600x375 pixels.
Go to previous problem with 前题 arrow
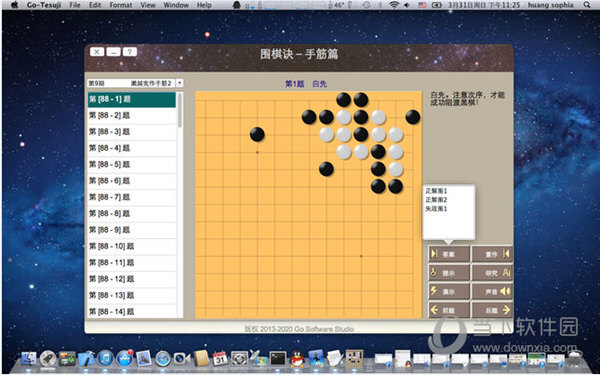pyautogui.click(x=449, y=310)
